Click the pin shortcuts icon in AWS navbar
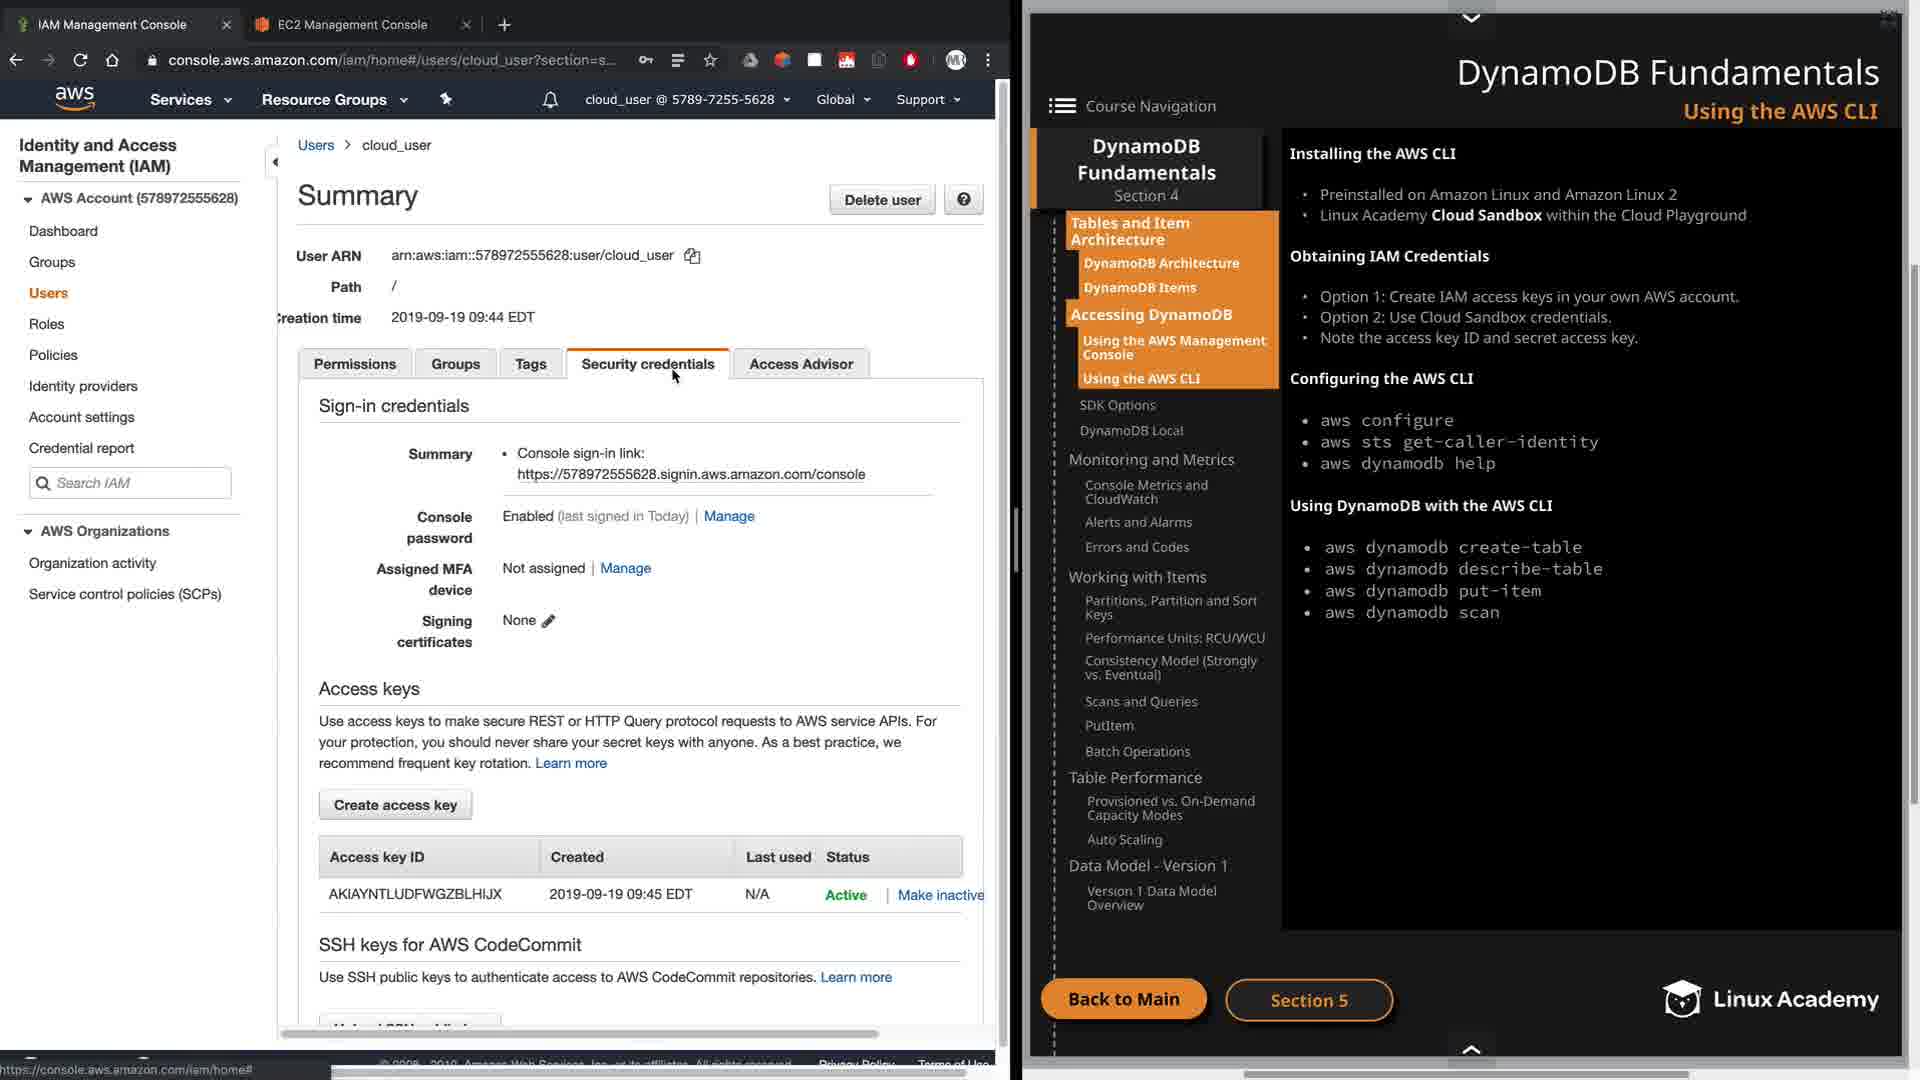 446,99
